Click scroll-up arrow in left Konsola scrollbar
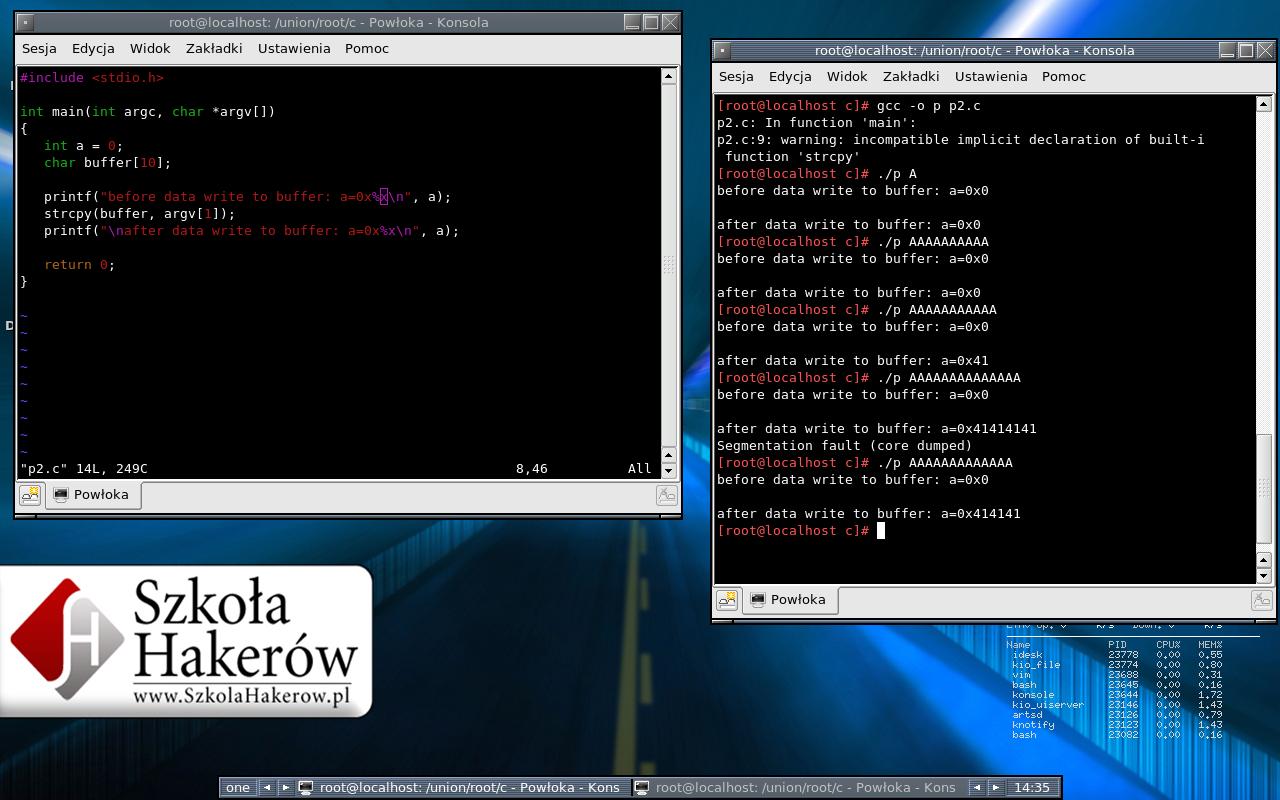 [668, 76]
